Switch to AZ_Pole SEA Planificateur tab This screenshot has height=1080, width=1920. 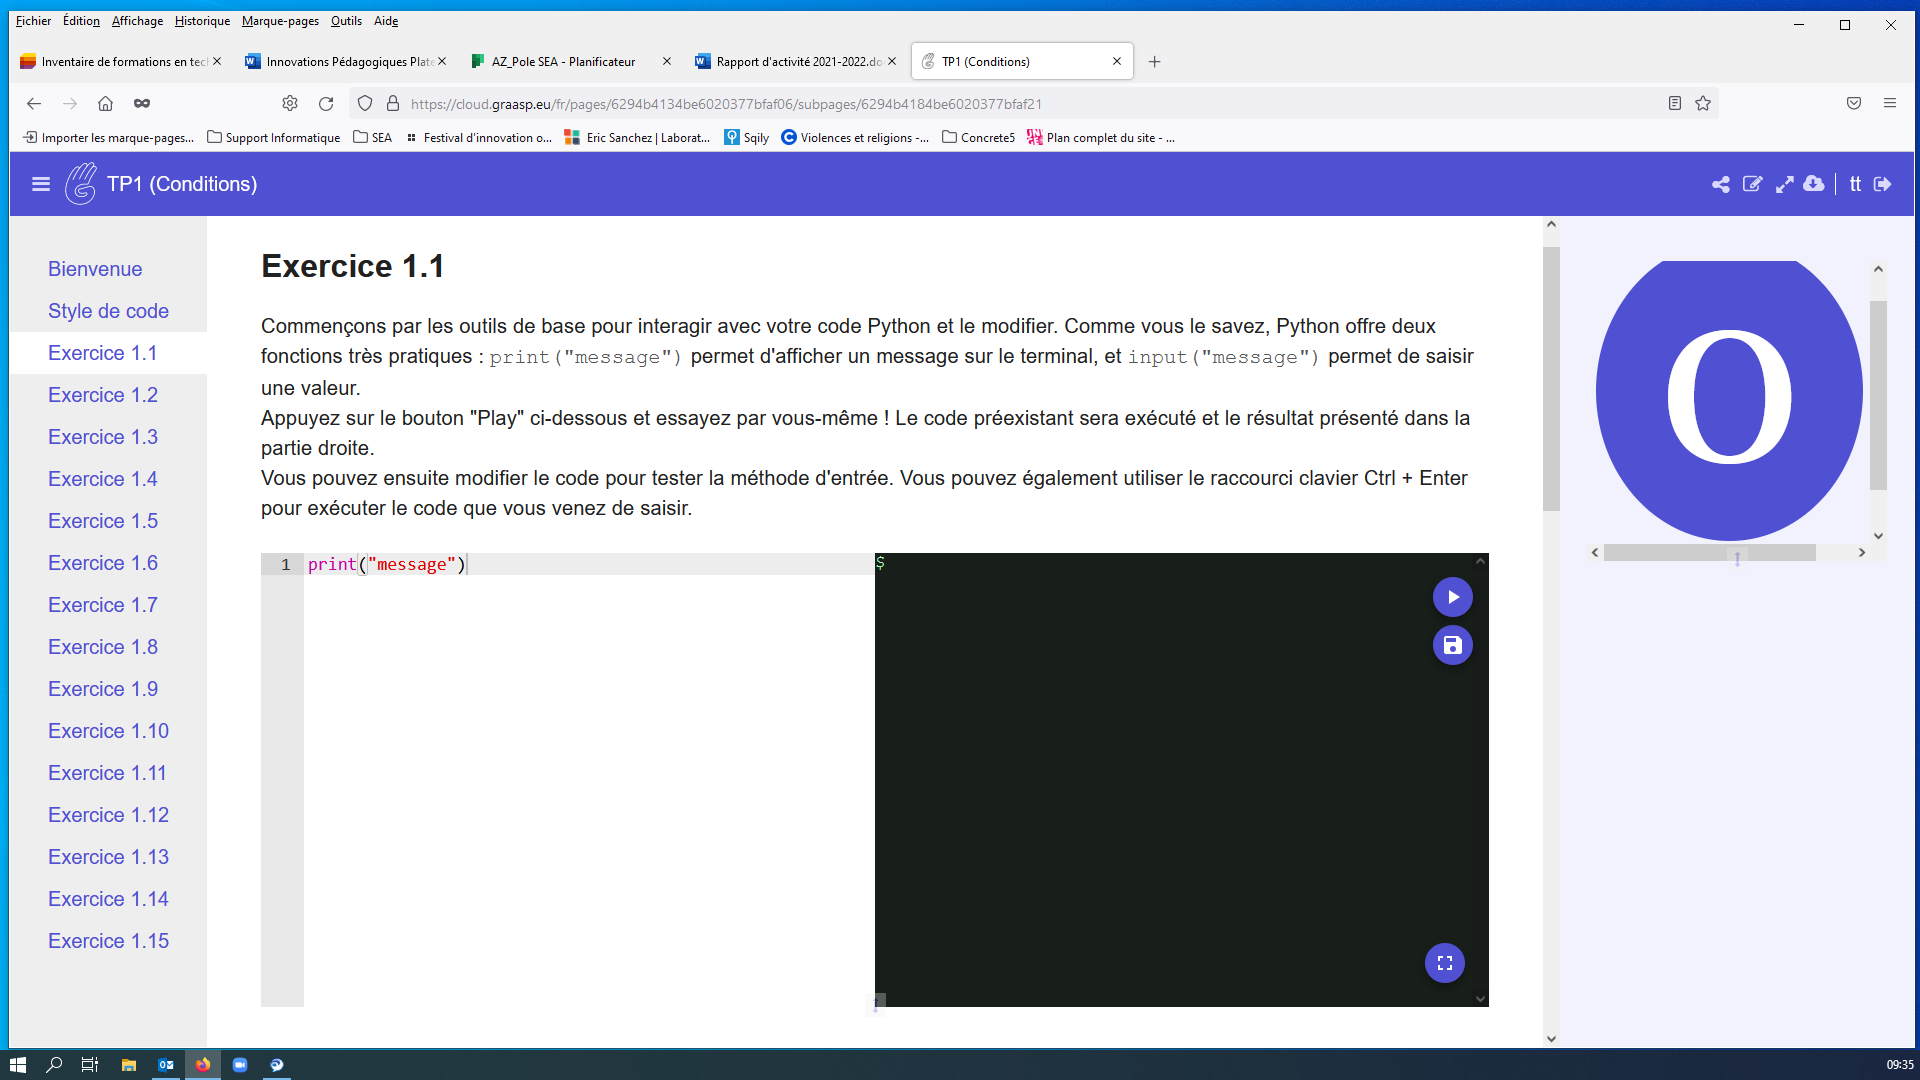tap(563, 61)
